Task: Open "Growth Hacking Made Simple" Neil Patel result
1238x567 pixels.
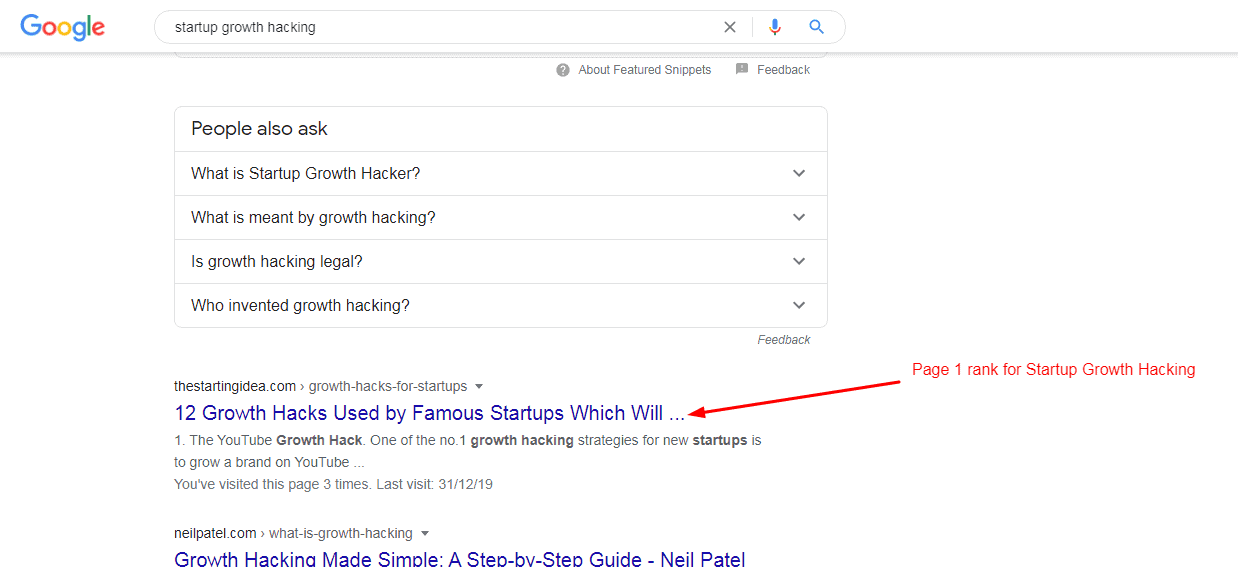Action: coord(459,558)
